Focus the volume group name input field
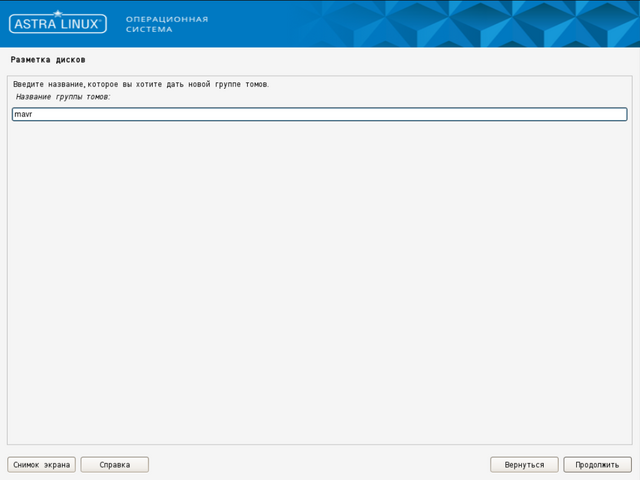Viewport: 640px width, 480px height. 320,114
